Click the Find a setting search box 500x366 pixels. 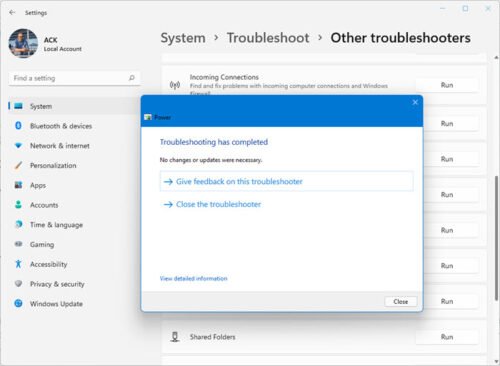coord(74,78)
